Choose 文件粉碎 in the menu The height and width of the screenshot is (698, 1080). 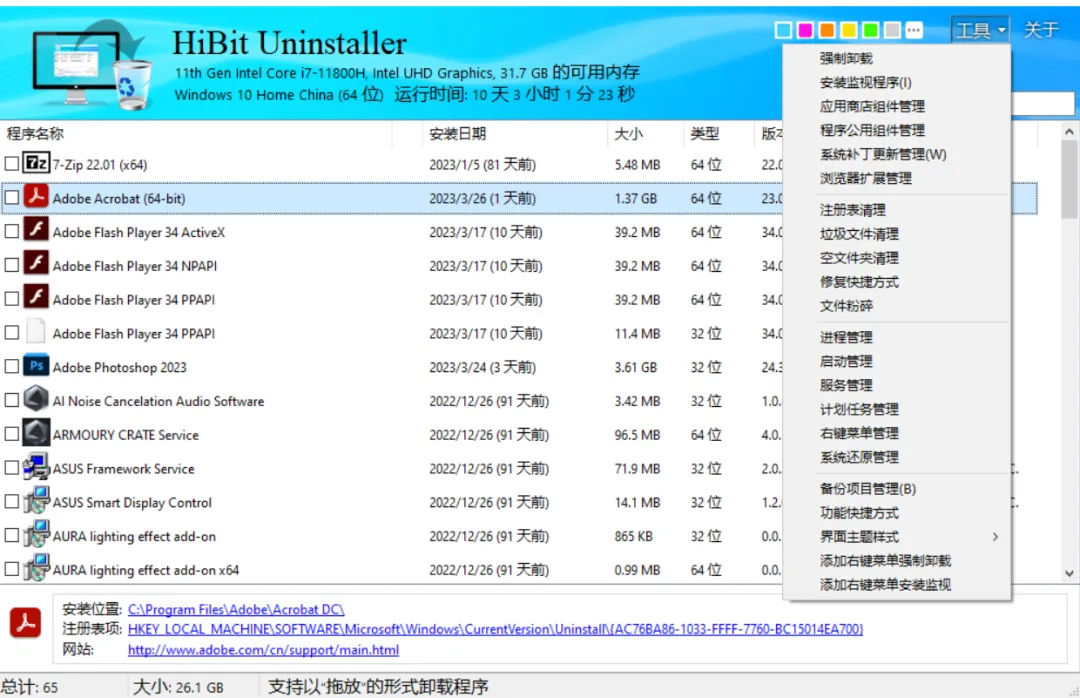(897, 307)
